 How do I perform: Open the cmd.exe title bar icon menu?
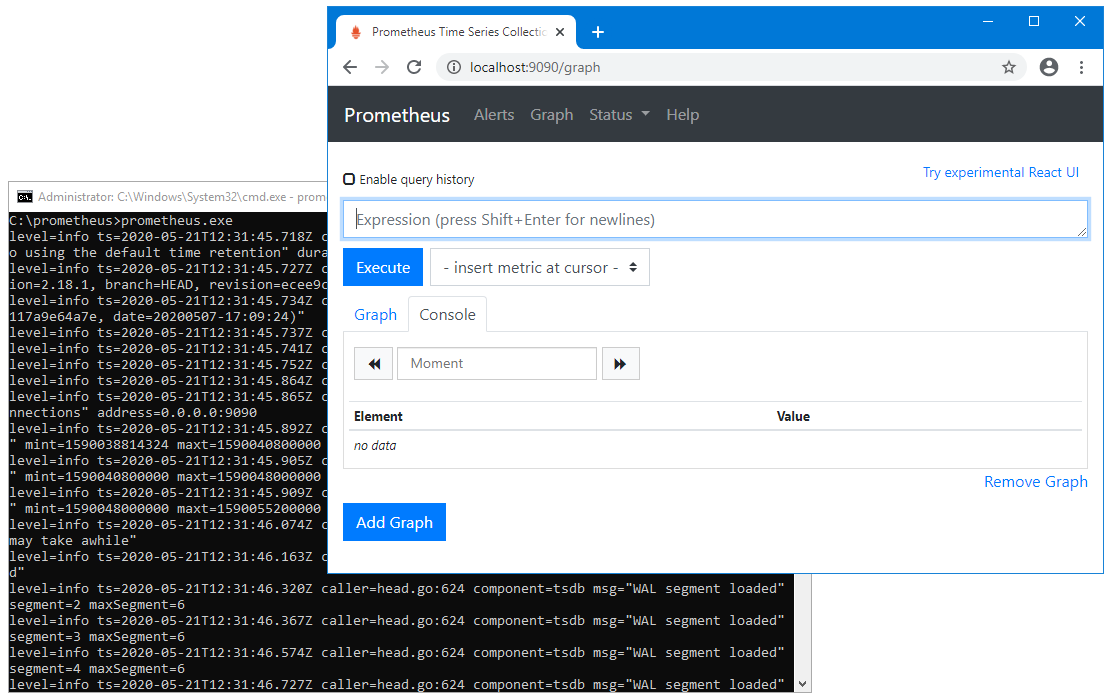click(x=24, y=197)
